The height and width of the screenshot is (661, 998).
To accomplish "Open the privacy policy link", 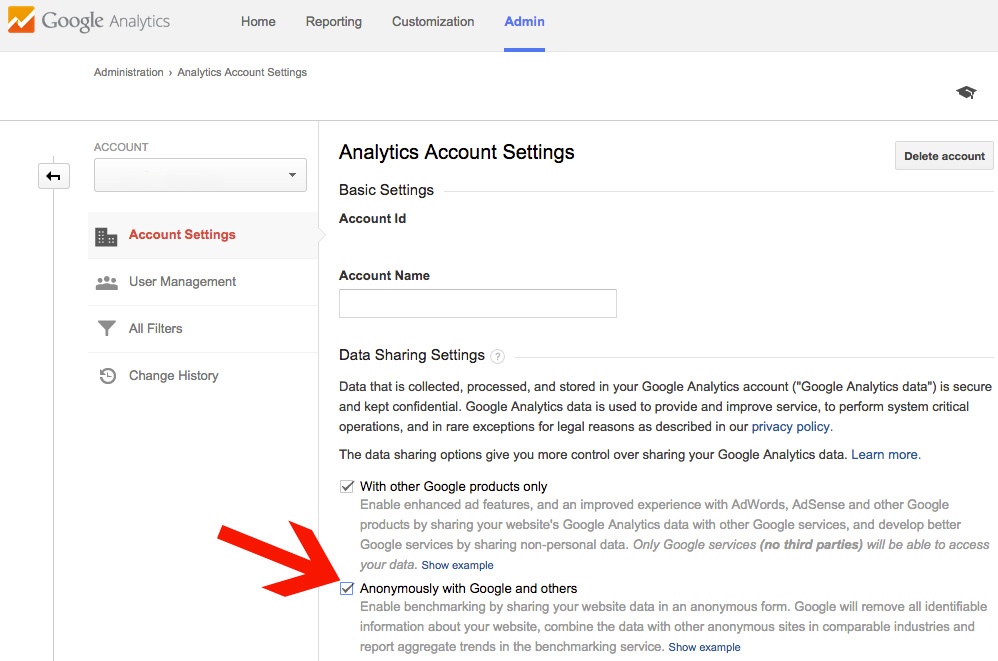I will (x=790, y=426).
